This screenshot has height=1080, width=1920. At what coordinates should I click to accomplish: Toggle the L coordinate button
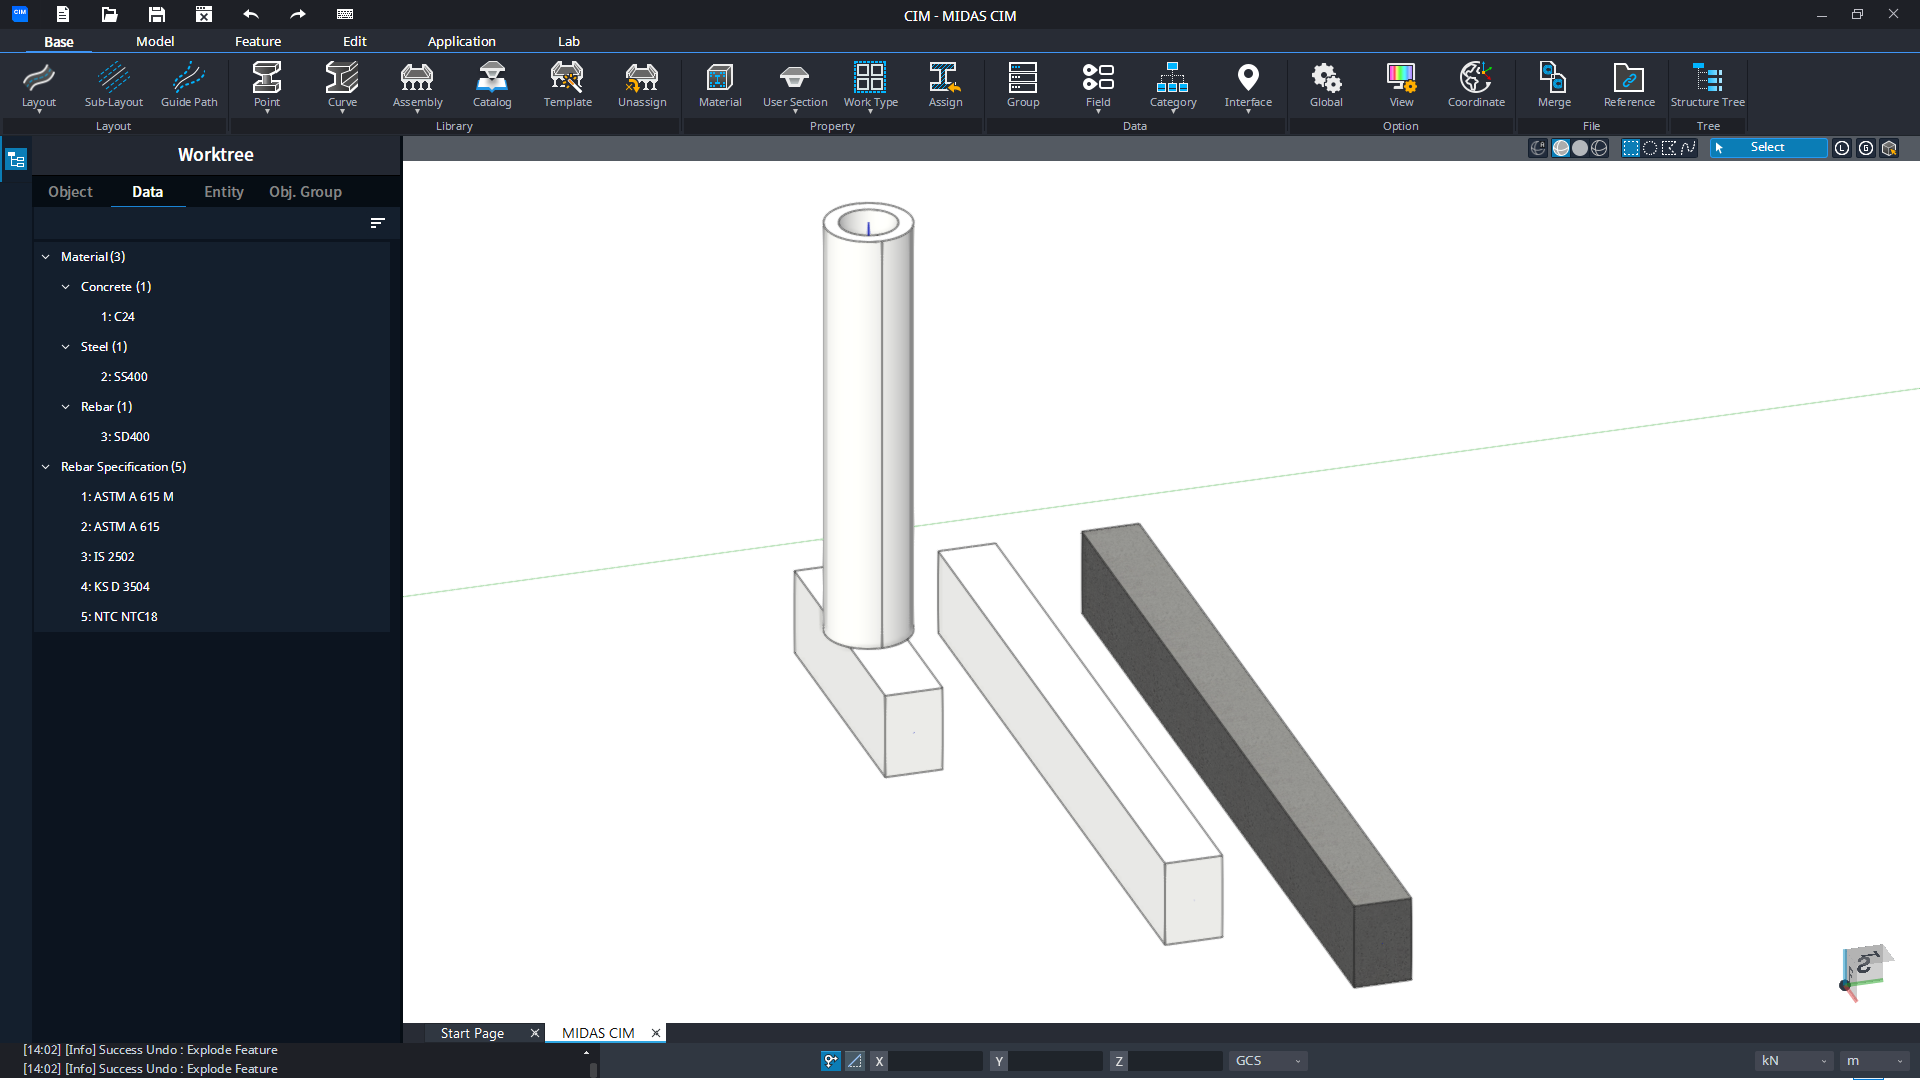1842,148
